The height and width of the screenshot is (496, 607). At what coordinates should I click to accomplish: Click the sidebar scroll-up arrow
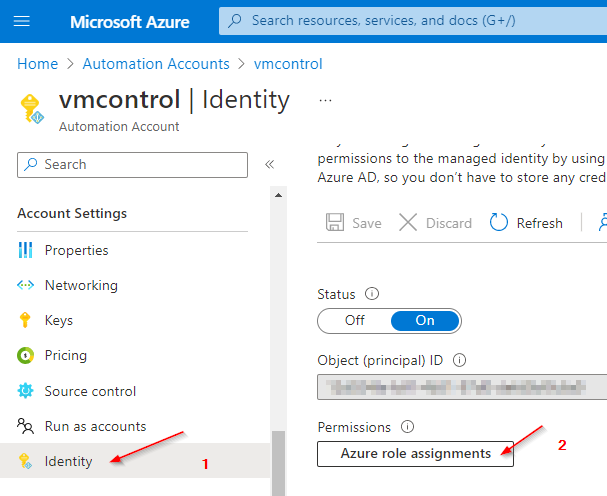click(278, 195)
